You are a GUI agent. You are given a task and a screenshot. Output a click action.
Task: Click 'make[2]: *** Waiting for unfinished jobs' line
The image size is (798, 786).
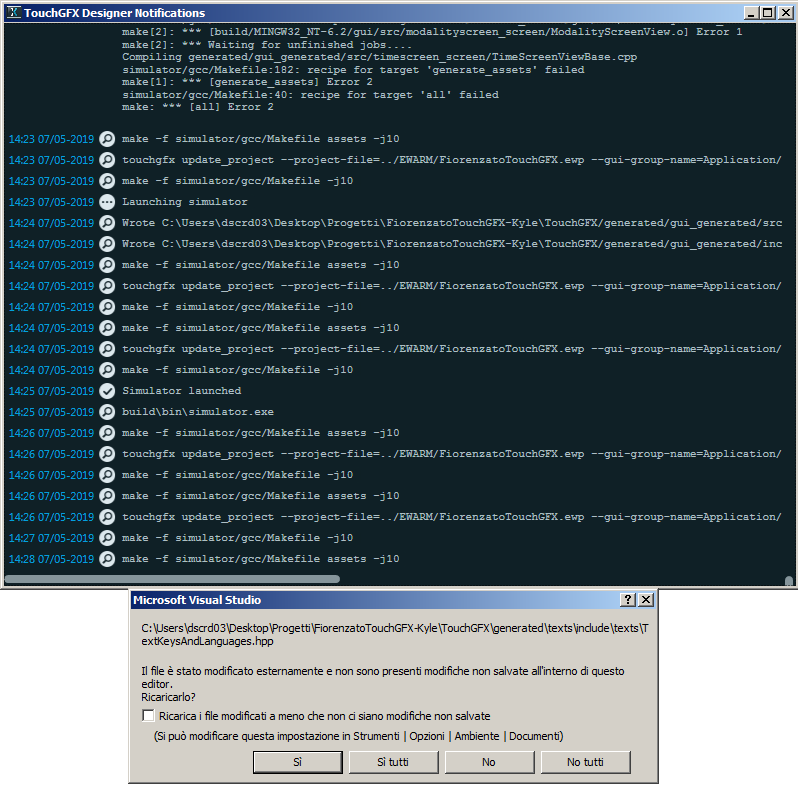pos(267,45)
